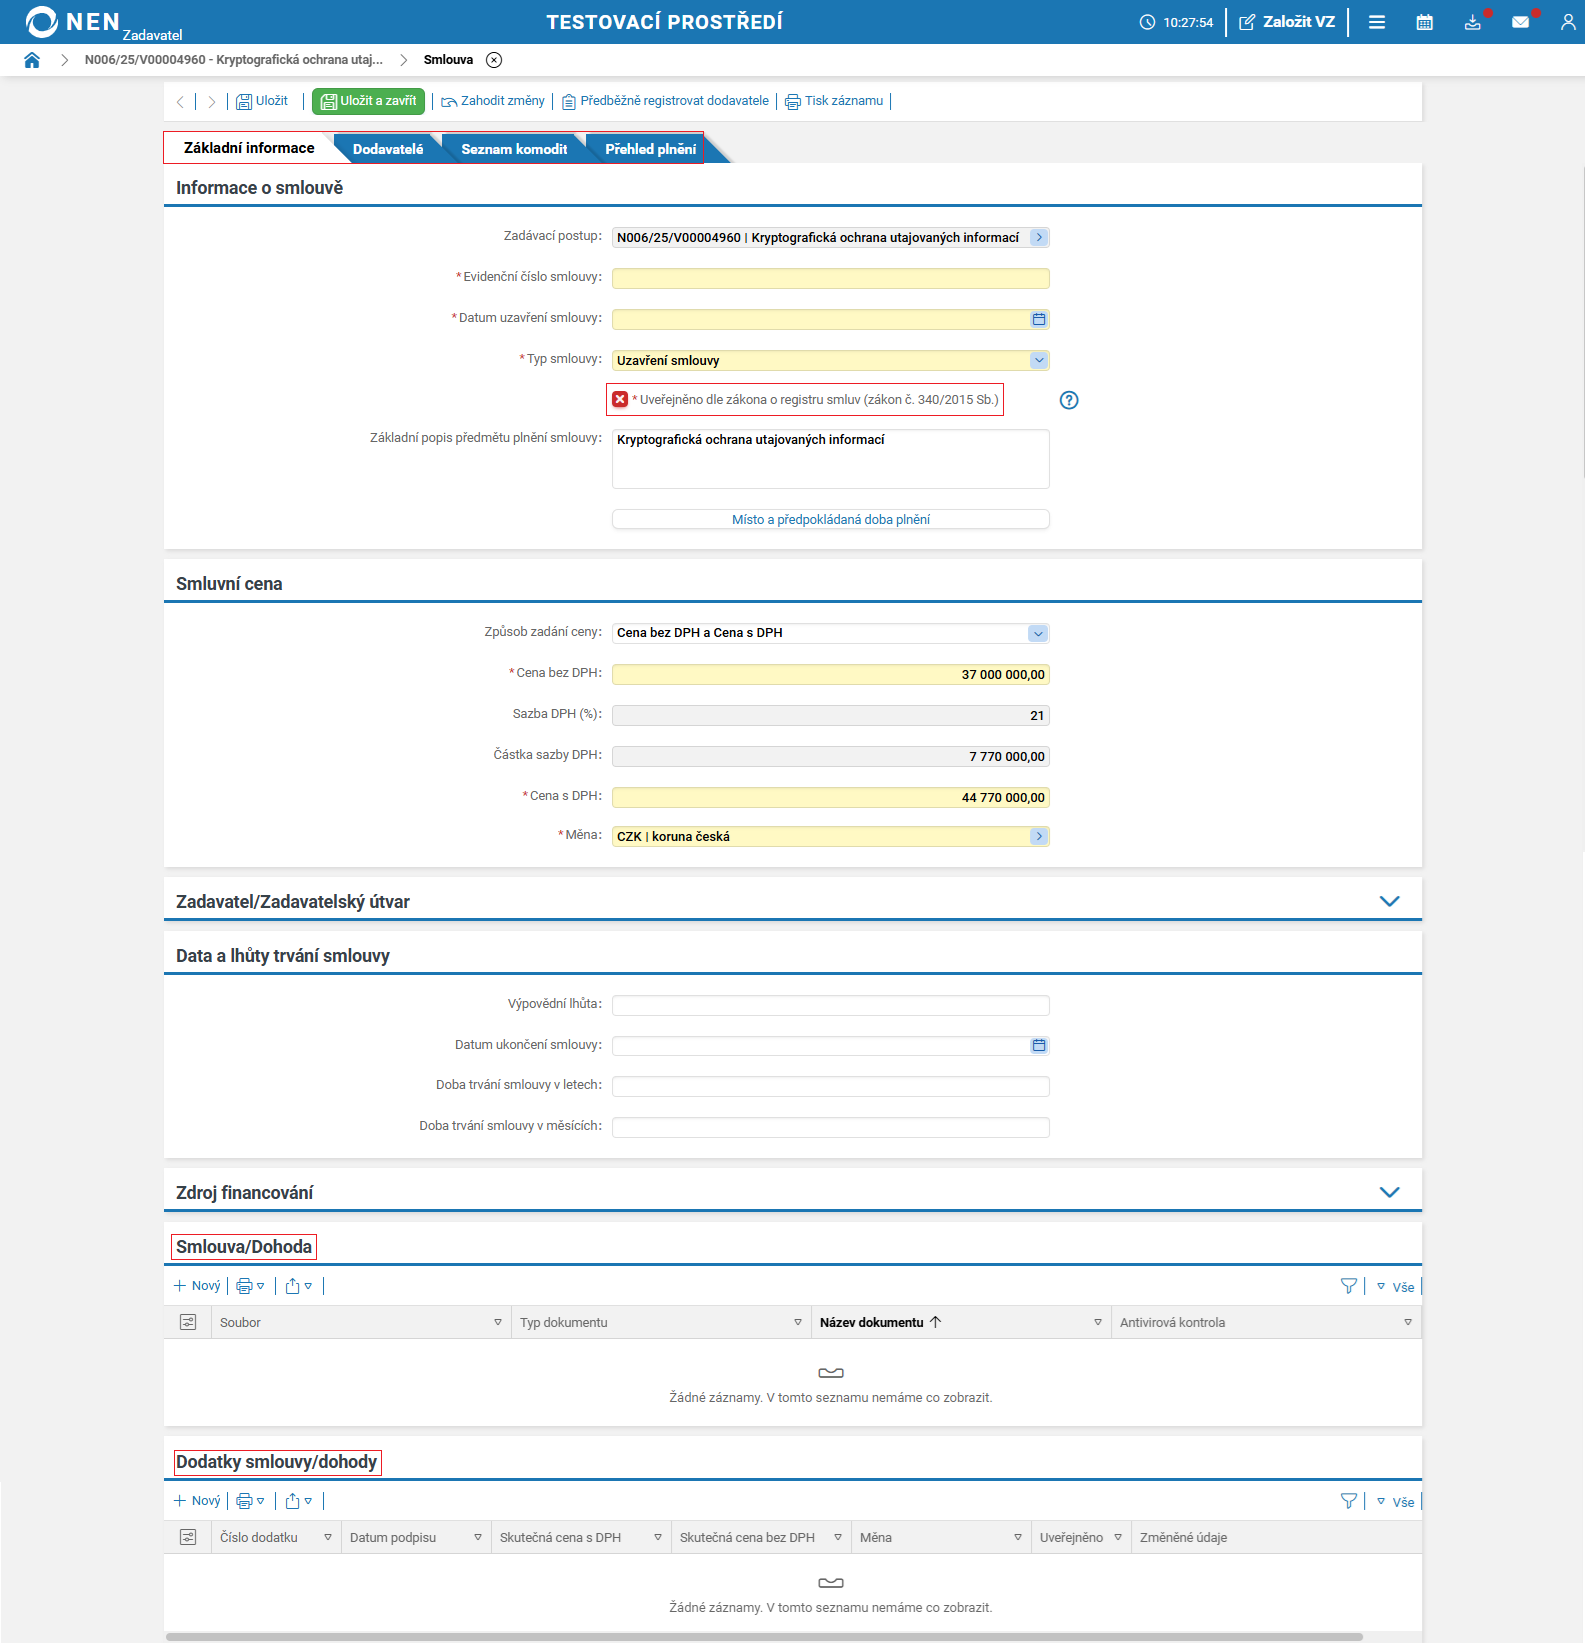The width and height of the screenshot is (1585, 1643).
Task: Open the hamburger menu icon
Action: 1377,22
